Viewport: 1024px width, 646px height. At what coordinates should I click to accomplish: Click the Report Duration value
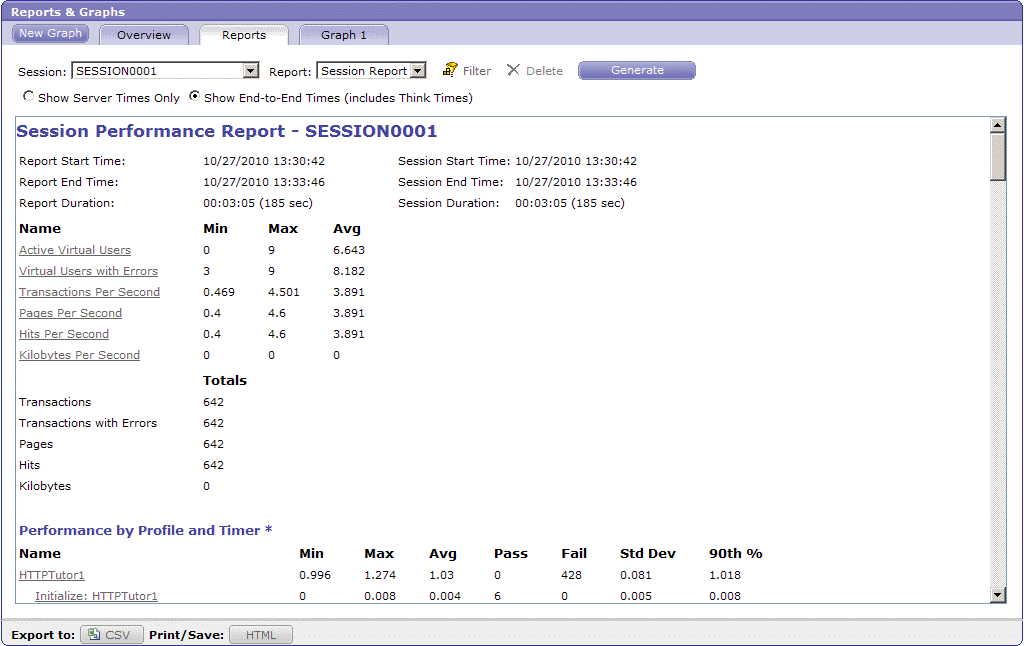[x=258, y=203]
